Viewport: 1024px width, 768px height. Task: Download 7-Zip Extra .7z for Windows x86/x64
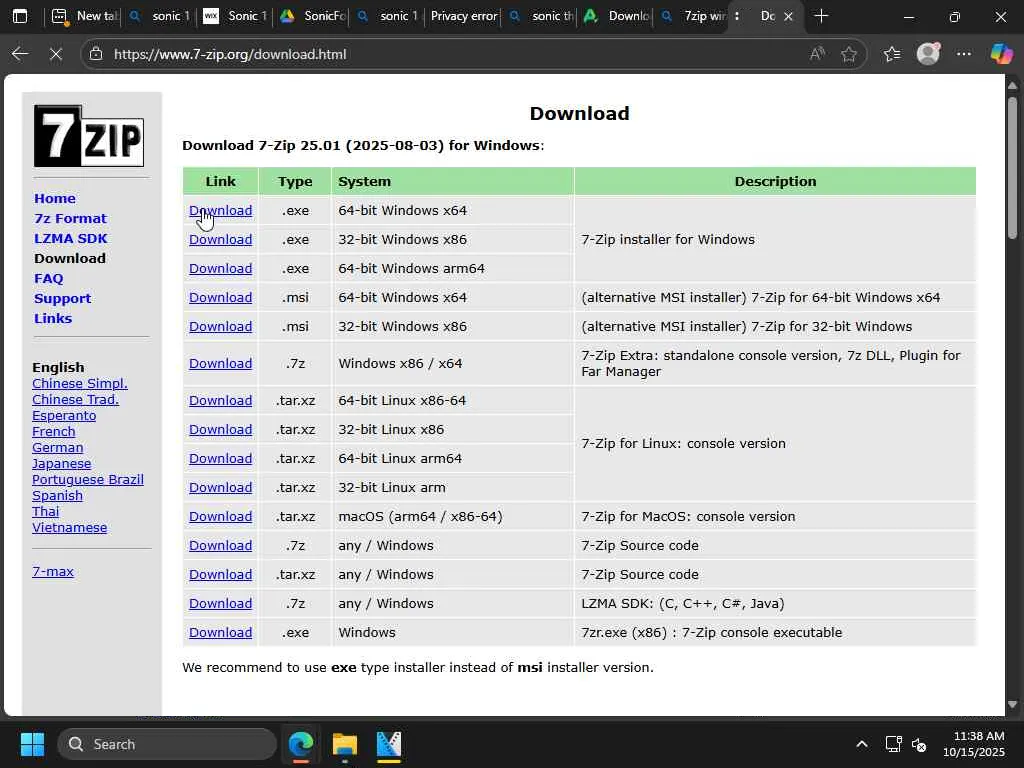coord(221,363)
